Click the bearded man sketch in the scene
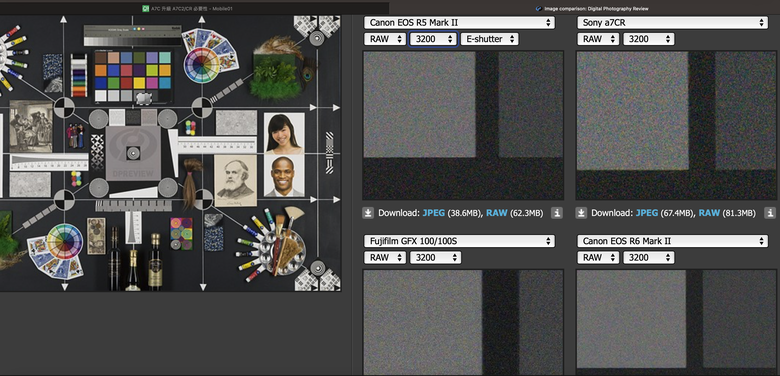Viewport: 780px width, 376px height. [x=235, y=181]
